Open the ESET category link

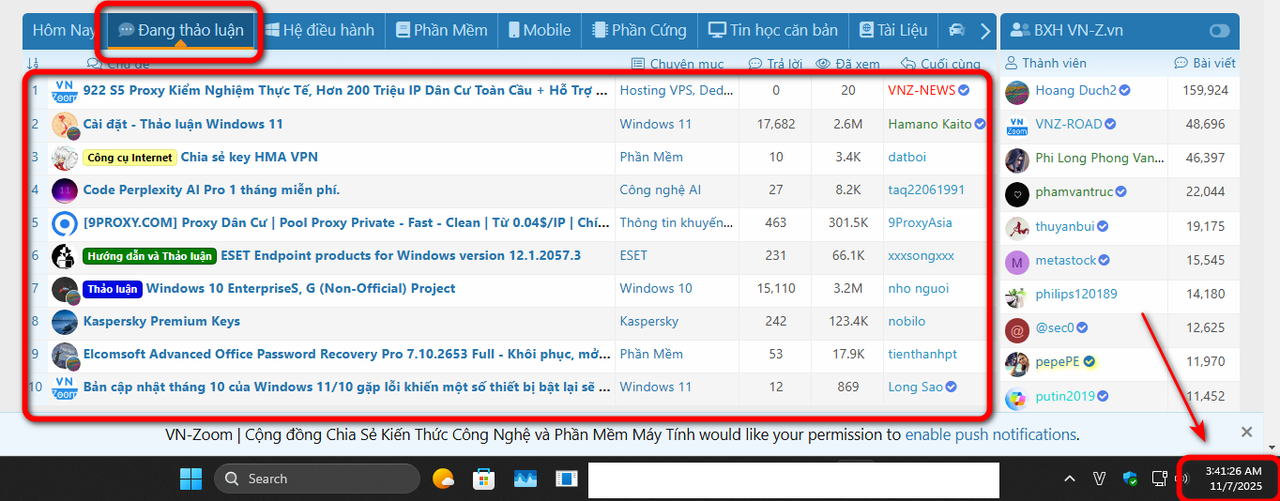pos(634,255)
